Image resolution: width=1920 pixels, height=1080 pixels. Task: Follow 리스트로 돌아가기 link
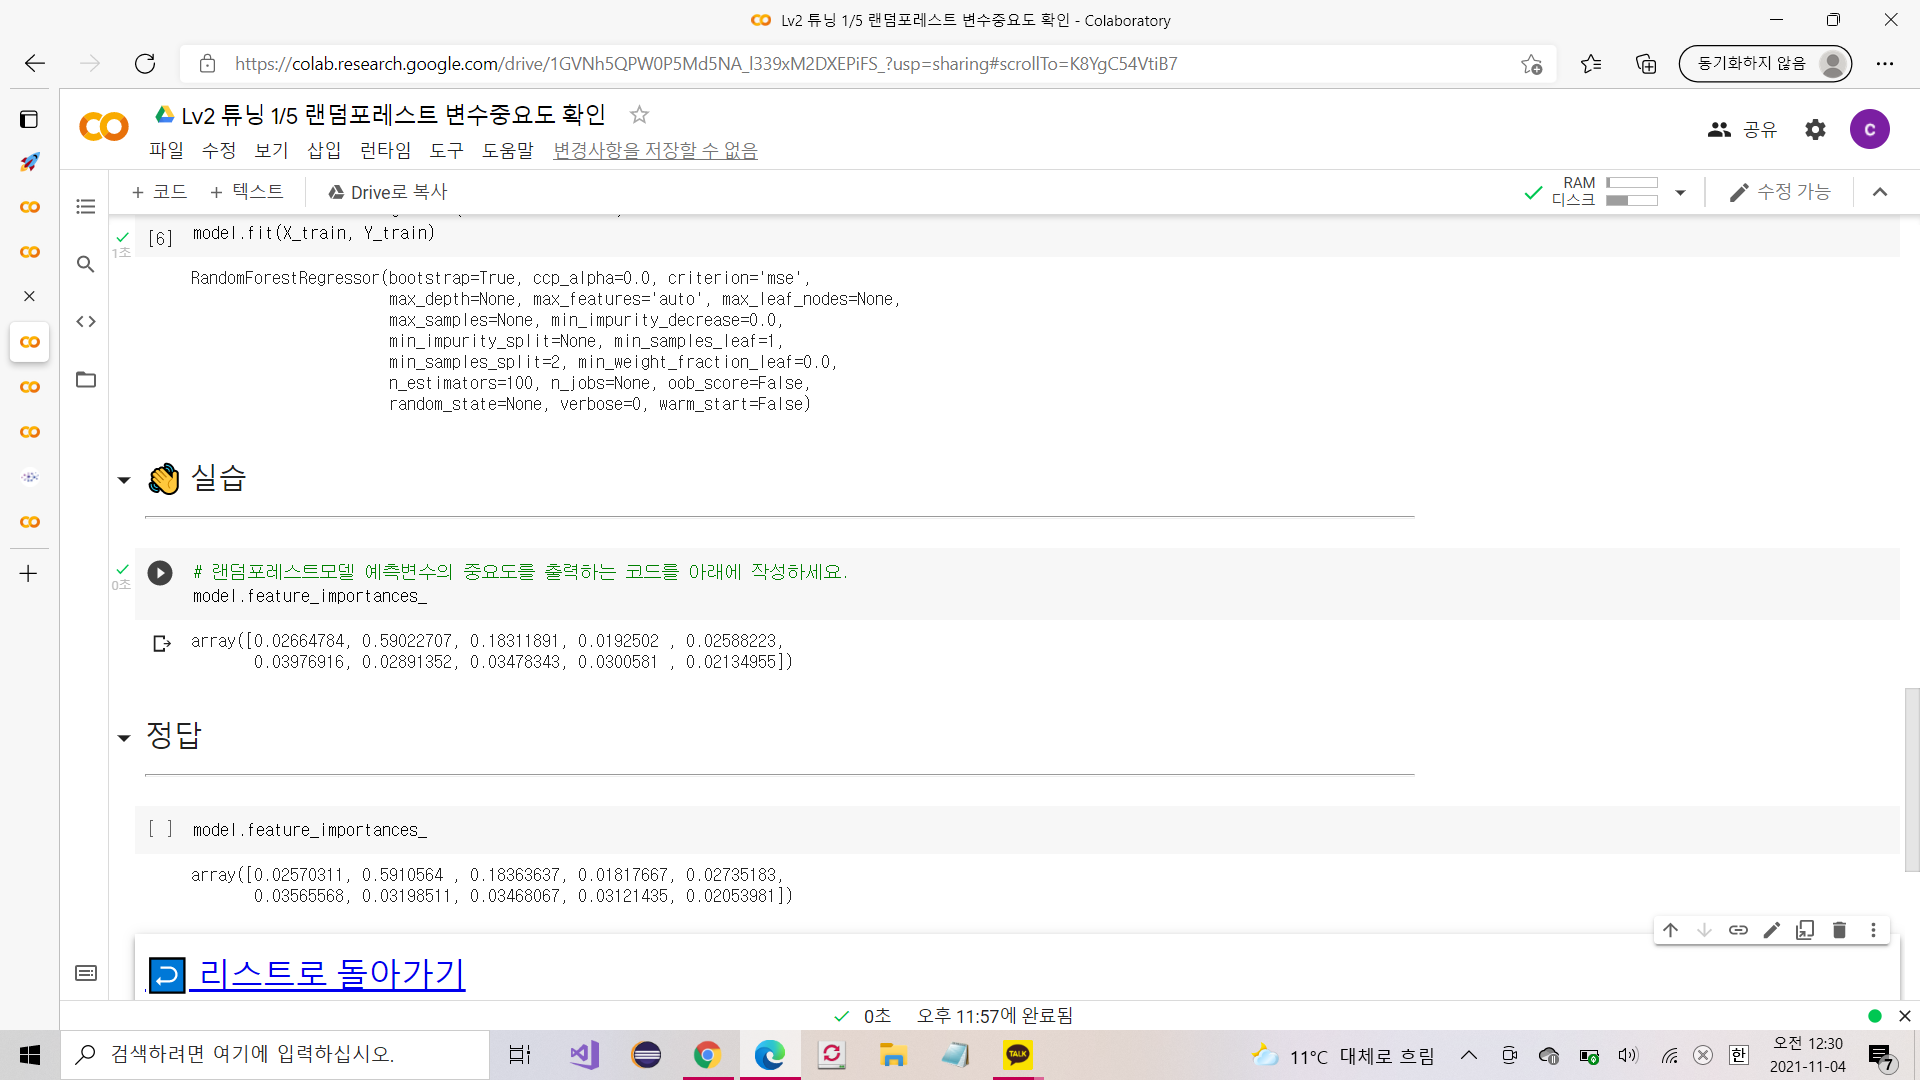331,973
